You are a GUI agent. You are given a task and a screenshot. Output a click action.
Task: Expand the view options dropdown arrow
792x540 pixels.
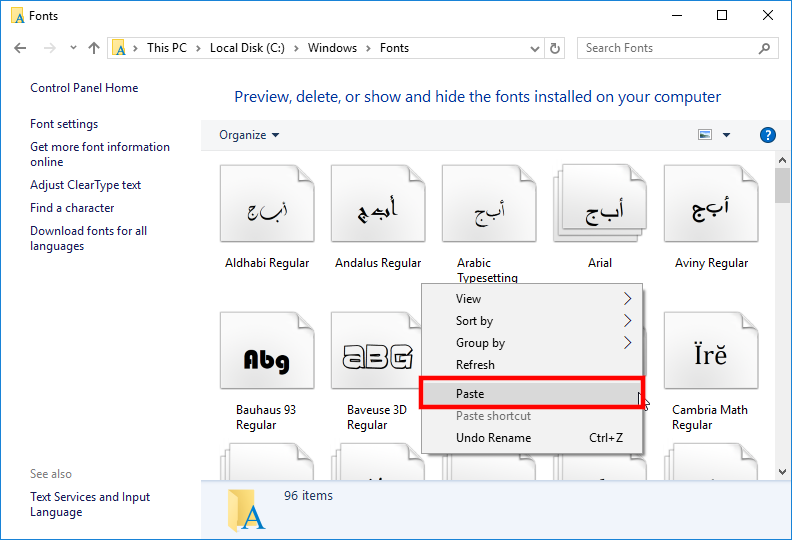point(726,135)
